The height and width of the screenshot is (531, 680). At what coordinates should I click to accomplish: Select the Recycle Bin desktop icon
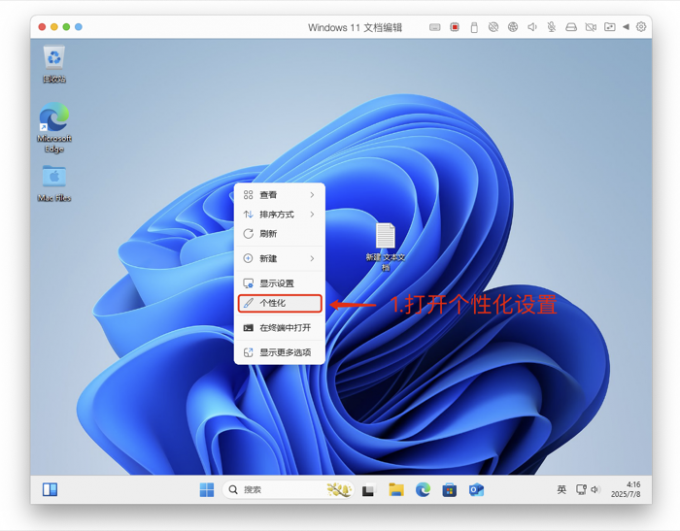[54, 64]
